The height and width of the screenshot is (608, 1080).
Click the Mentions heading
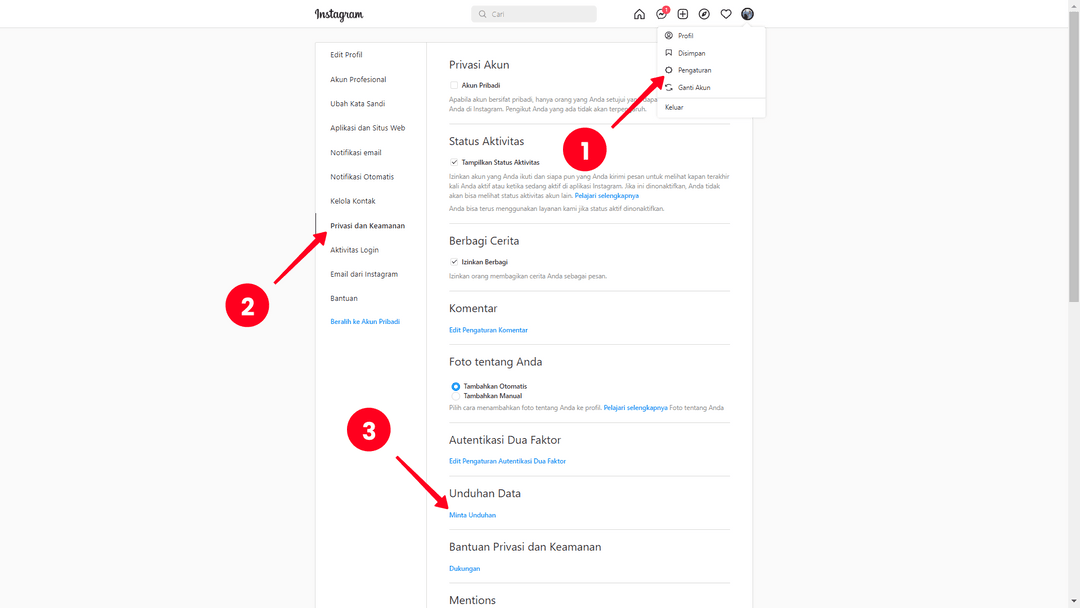click(472, 600)
